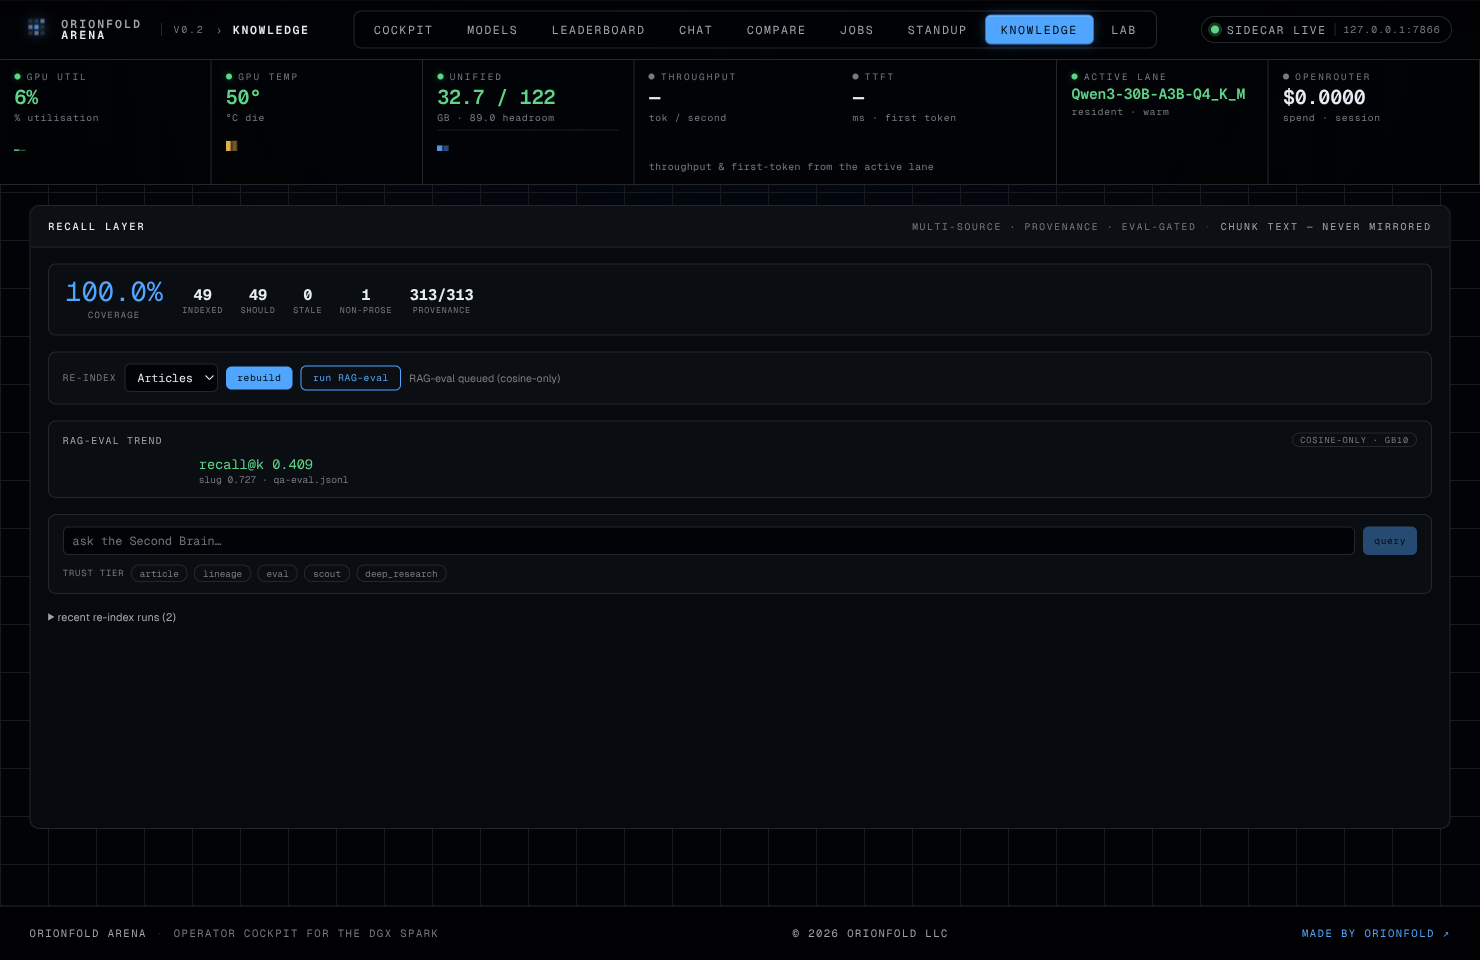1480x960 pixels.
Task: Click the unified memory sparkline bars
Action: pyautogui.click(x=443, y=148)
